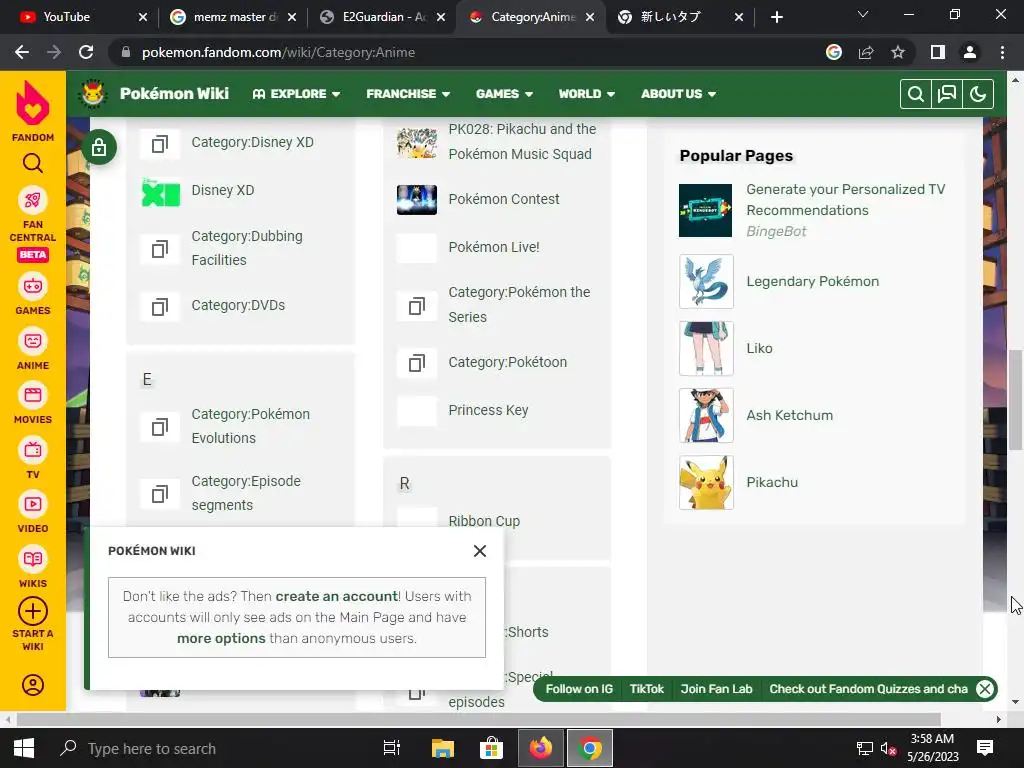
Task: Open Pikachu popular page thumbnail
Action: [x=706, y=483]
